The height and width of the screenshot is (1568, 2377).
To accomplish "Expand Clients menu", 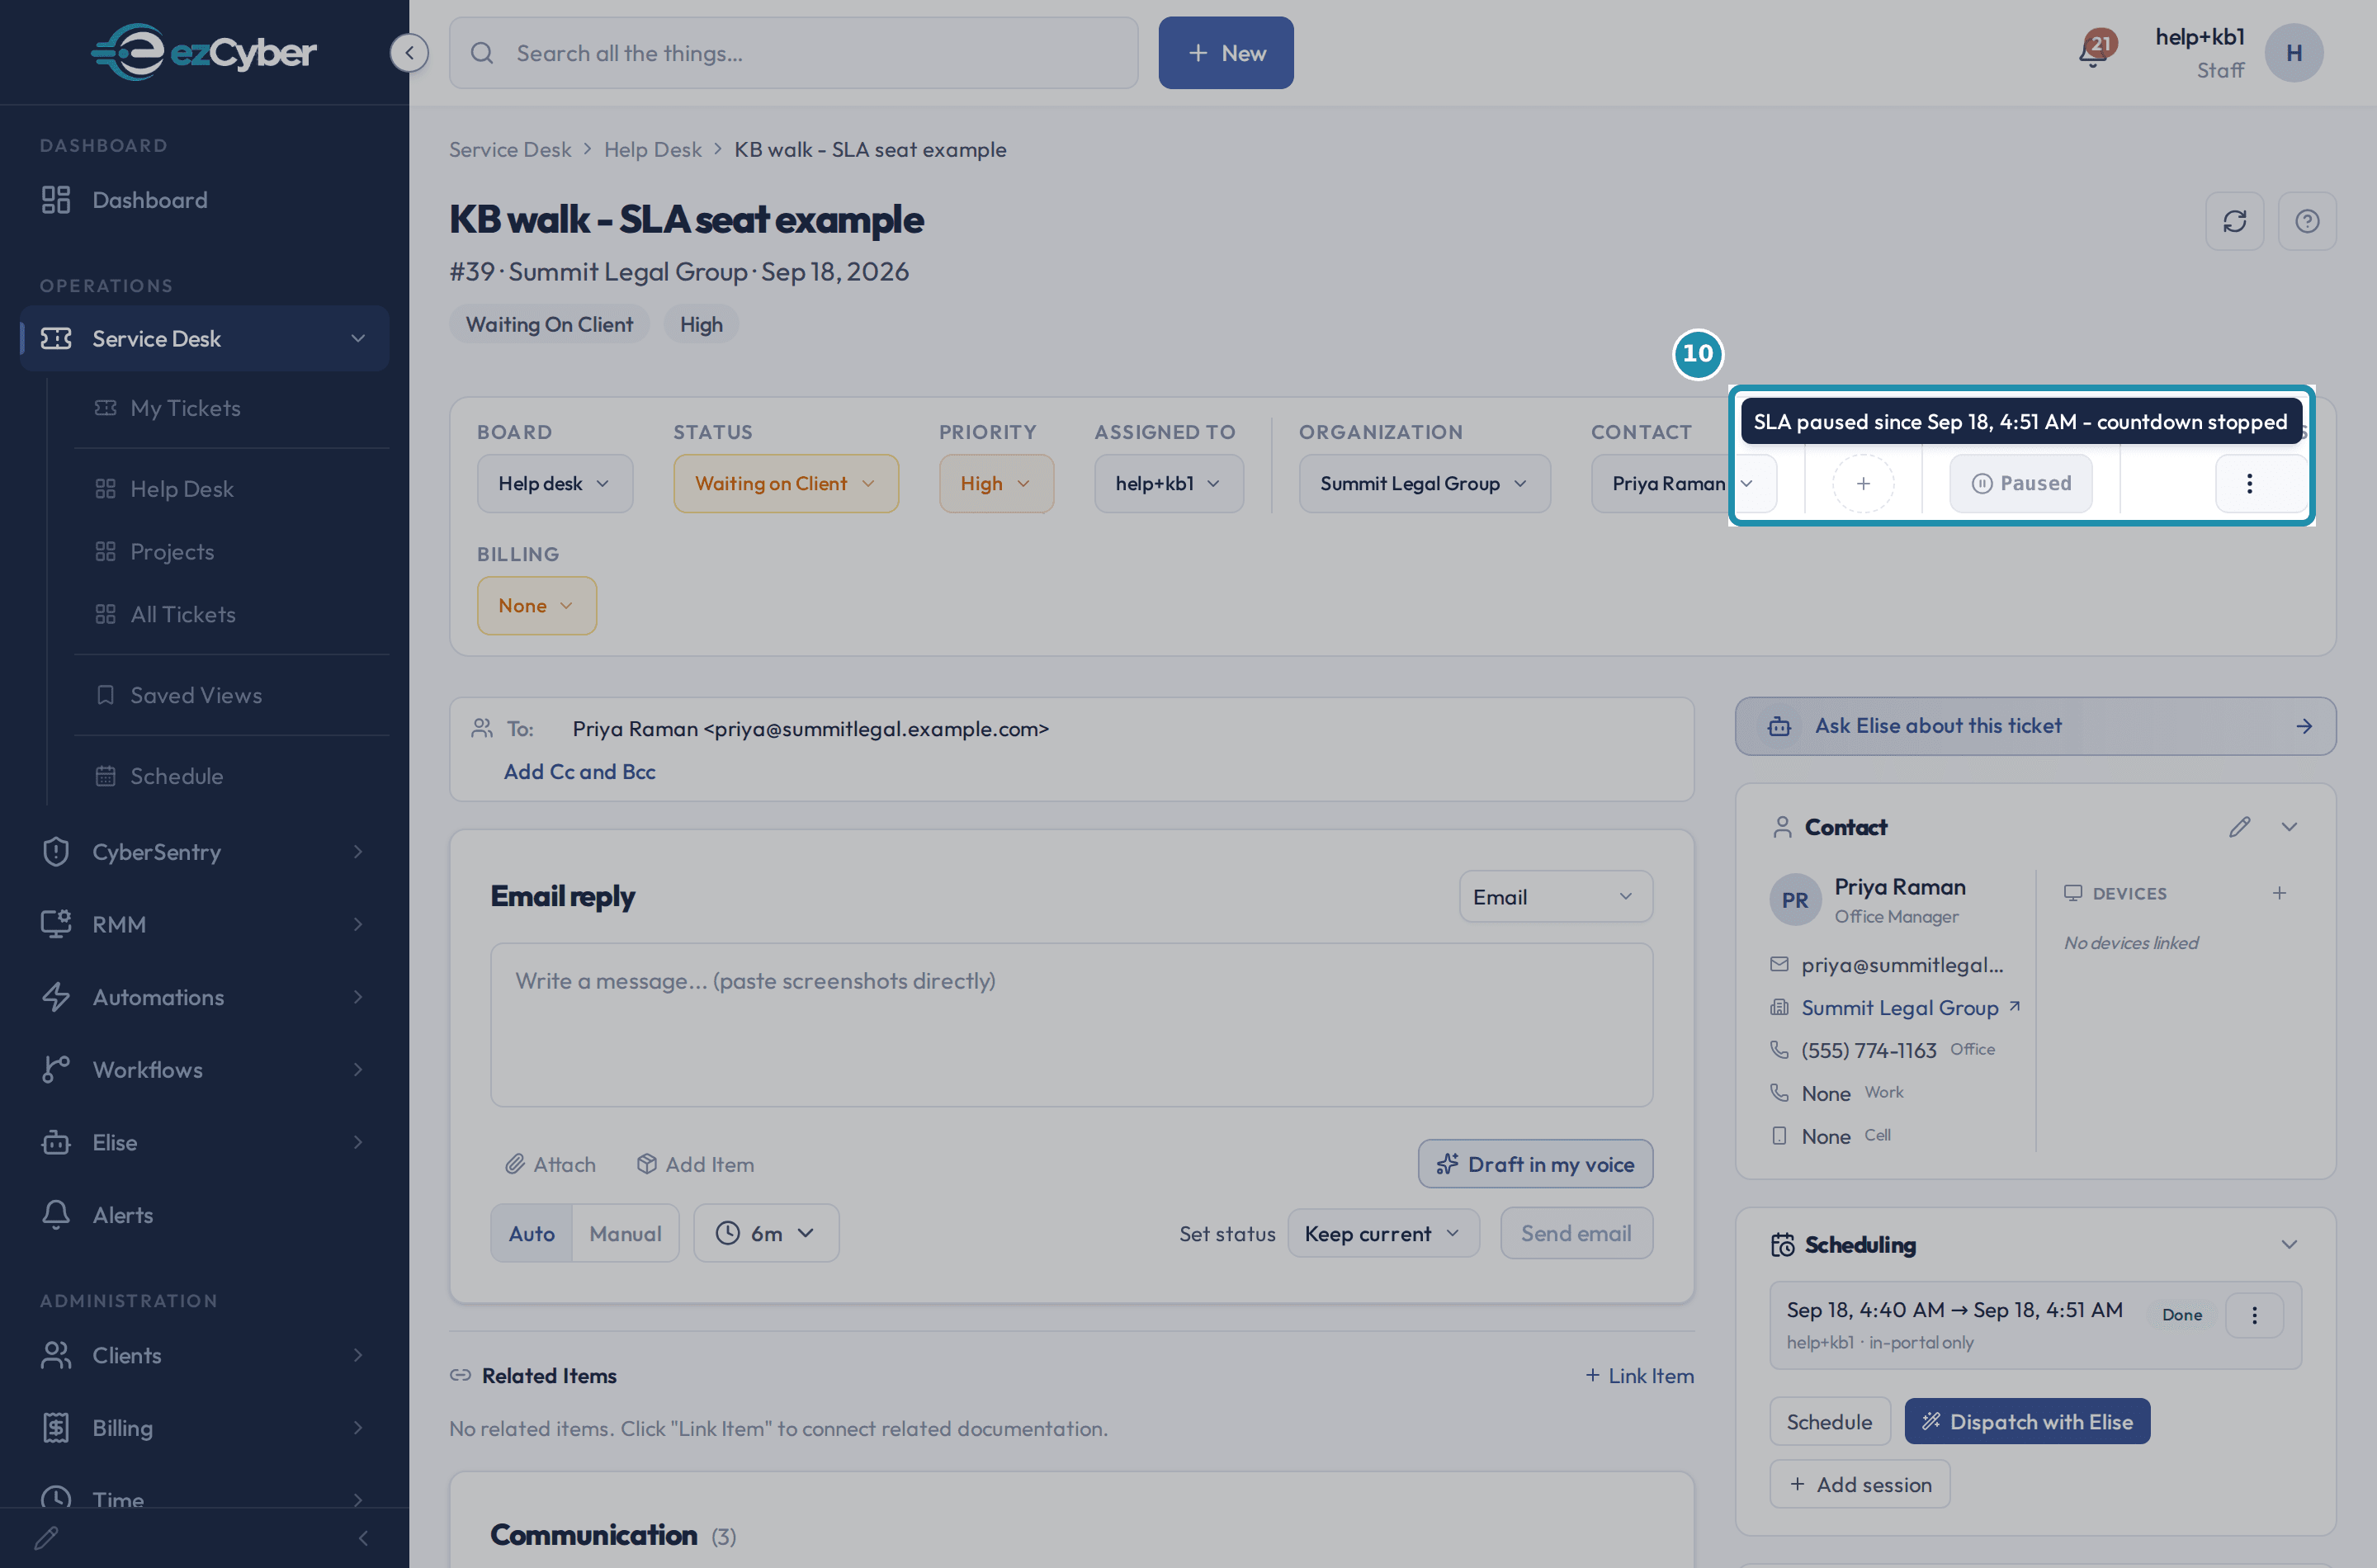I will [x=204, y=1356].
